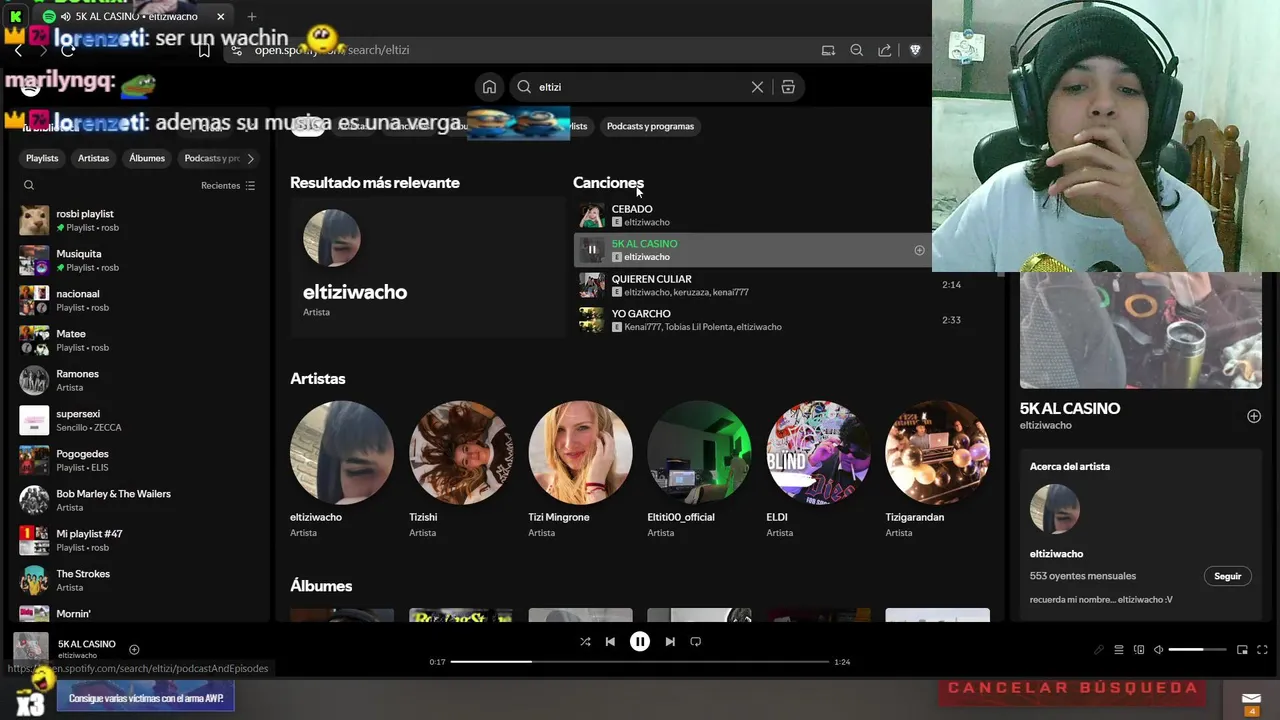
Task: Open Mi playlist #47
Action: (137, 540)
